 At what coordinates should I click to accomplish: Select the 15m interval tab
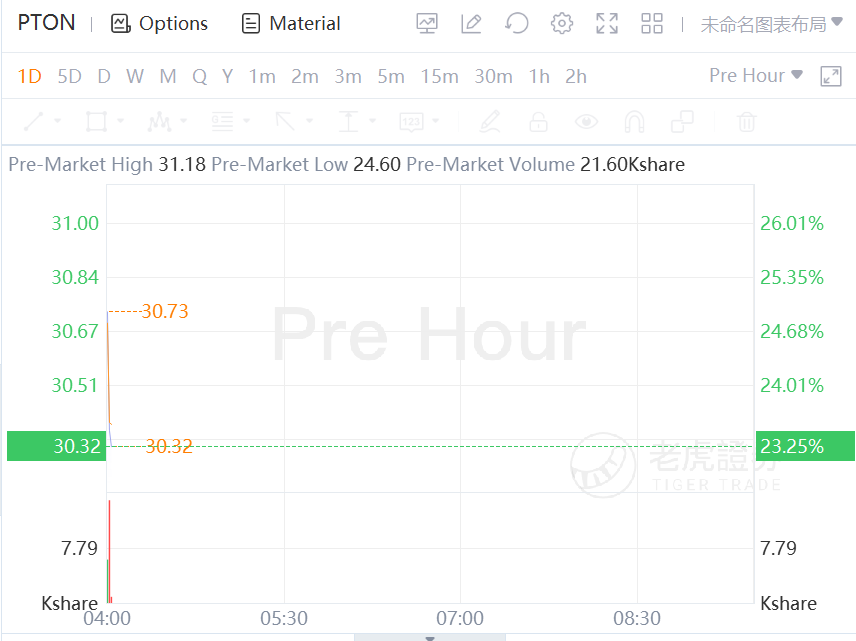439,76
